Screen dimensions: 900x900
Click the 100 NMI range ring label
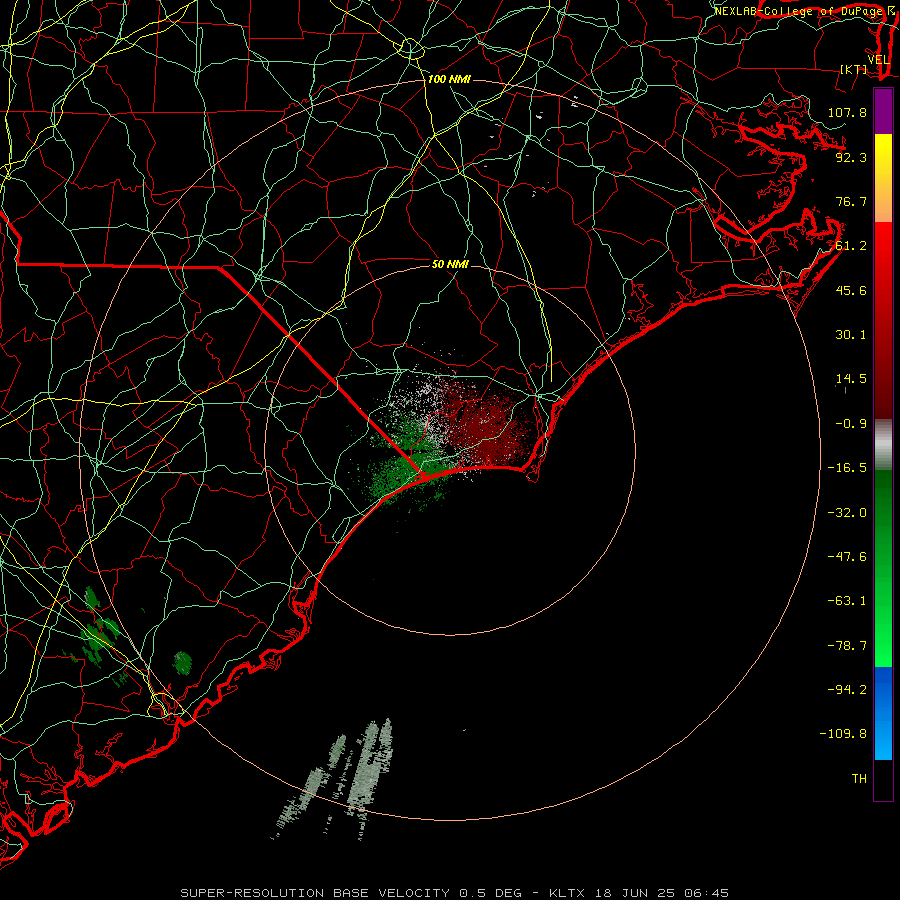(x=449, y=79)
